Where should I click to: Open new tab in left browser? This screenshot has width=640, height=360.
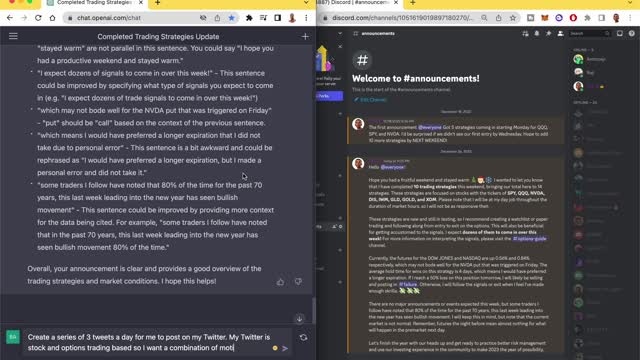158,3
